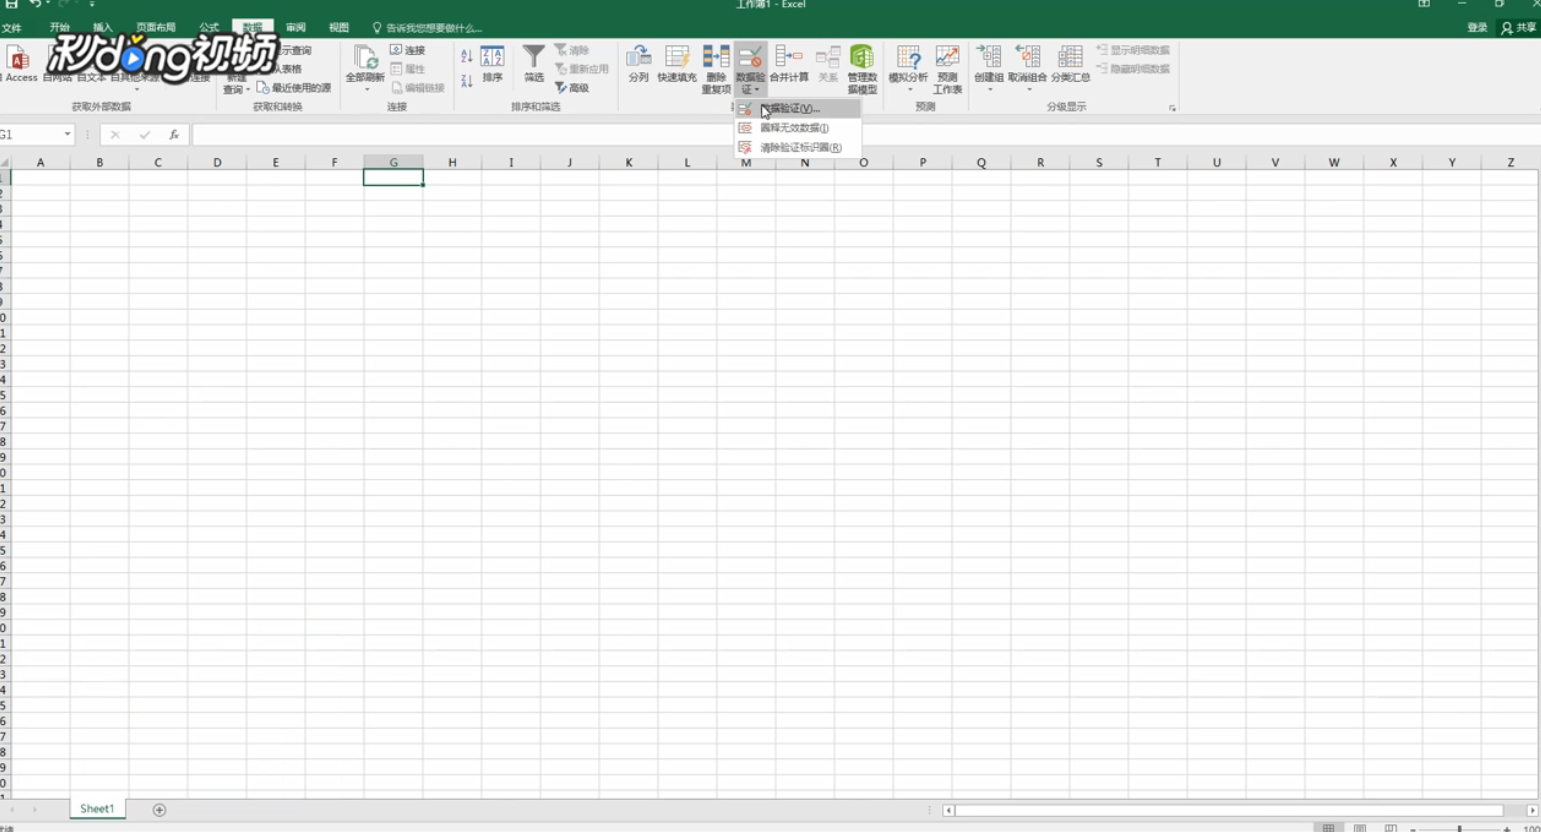Sort descending Z to A icon
Viewport: 1541px width, 832px height.
pos(466,81)
